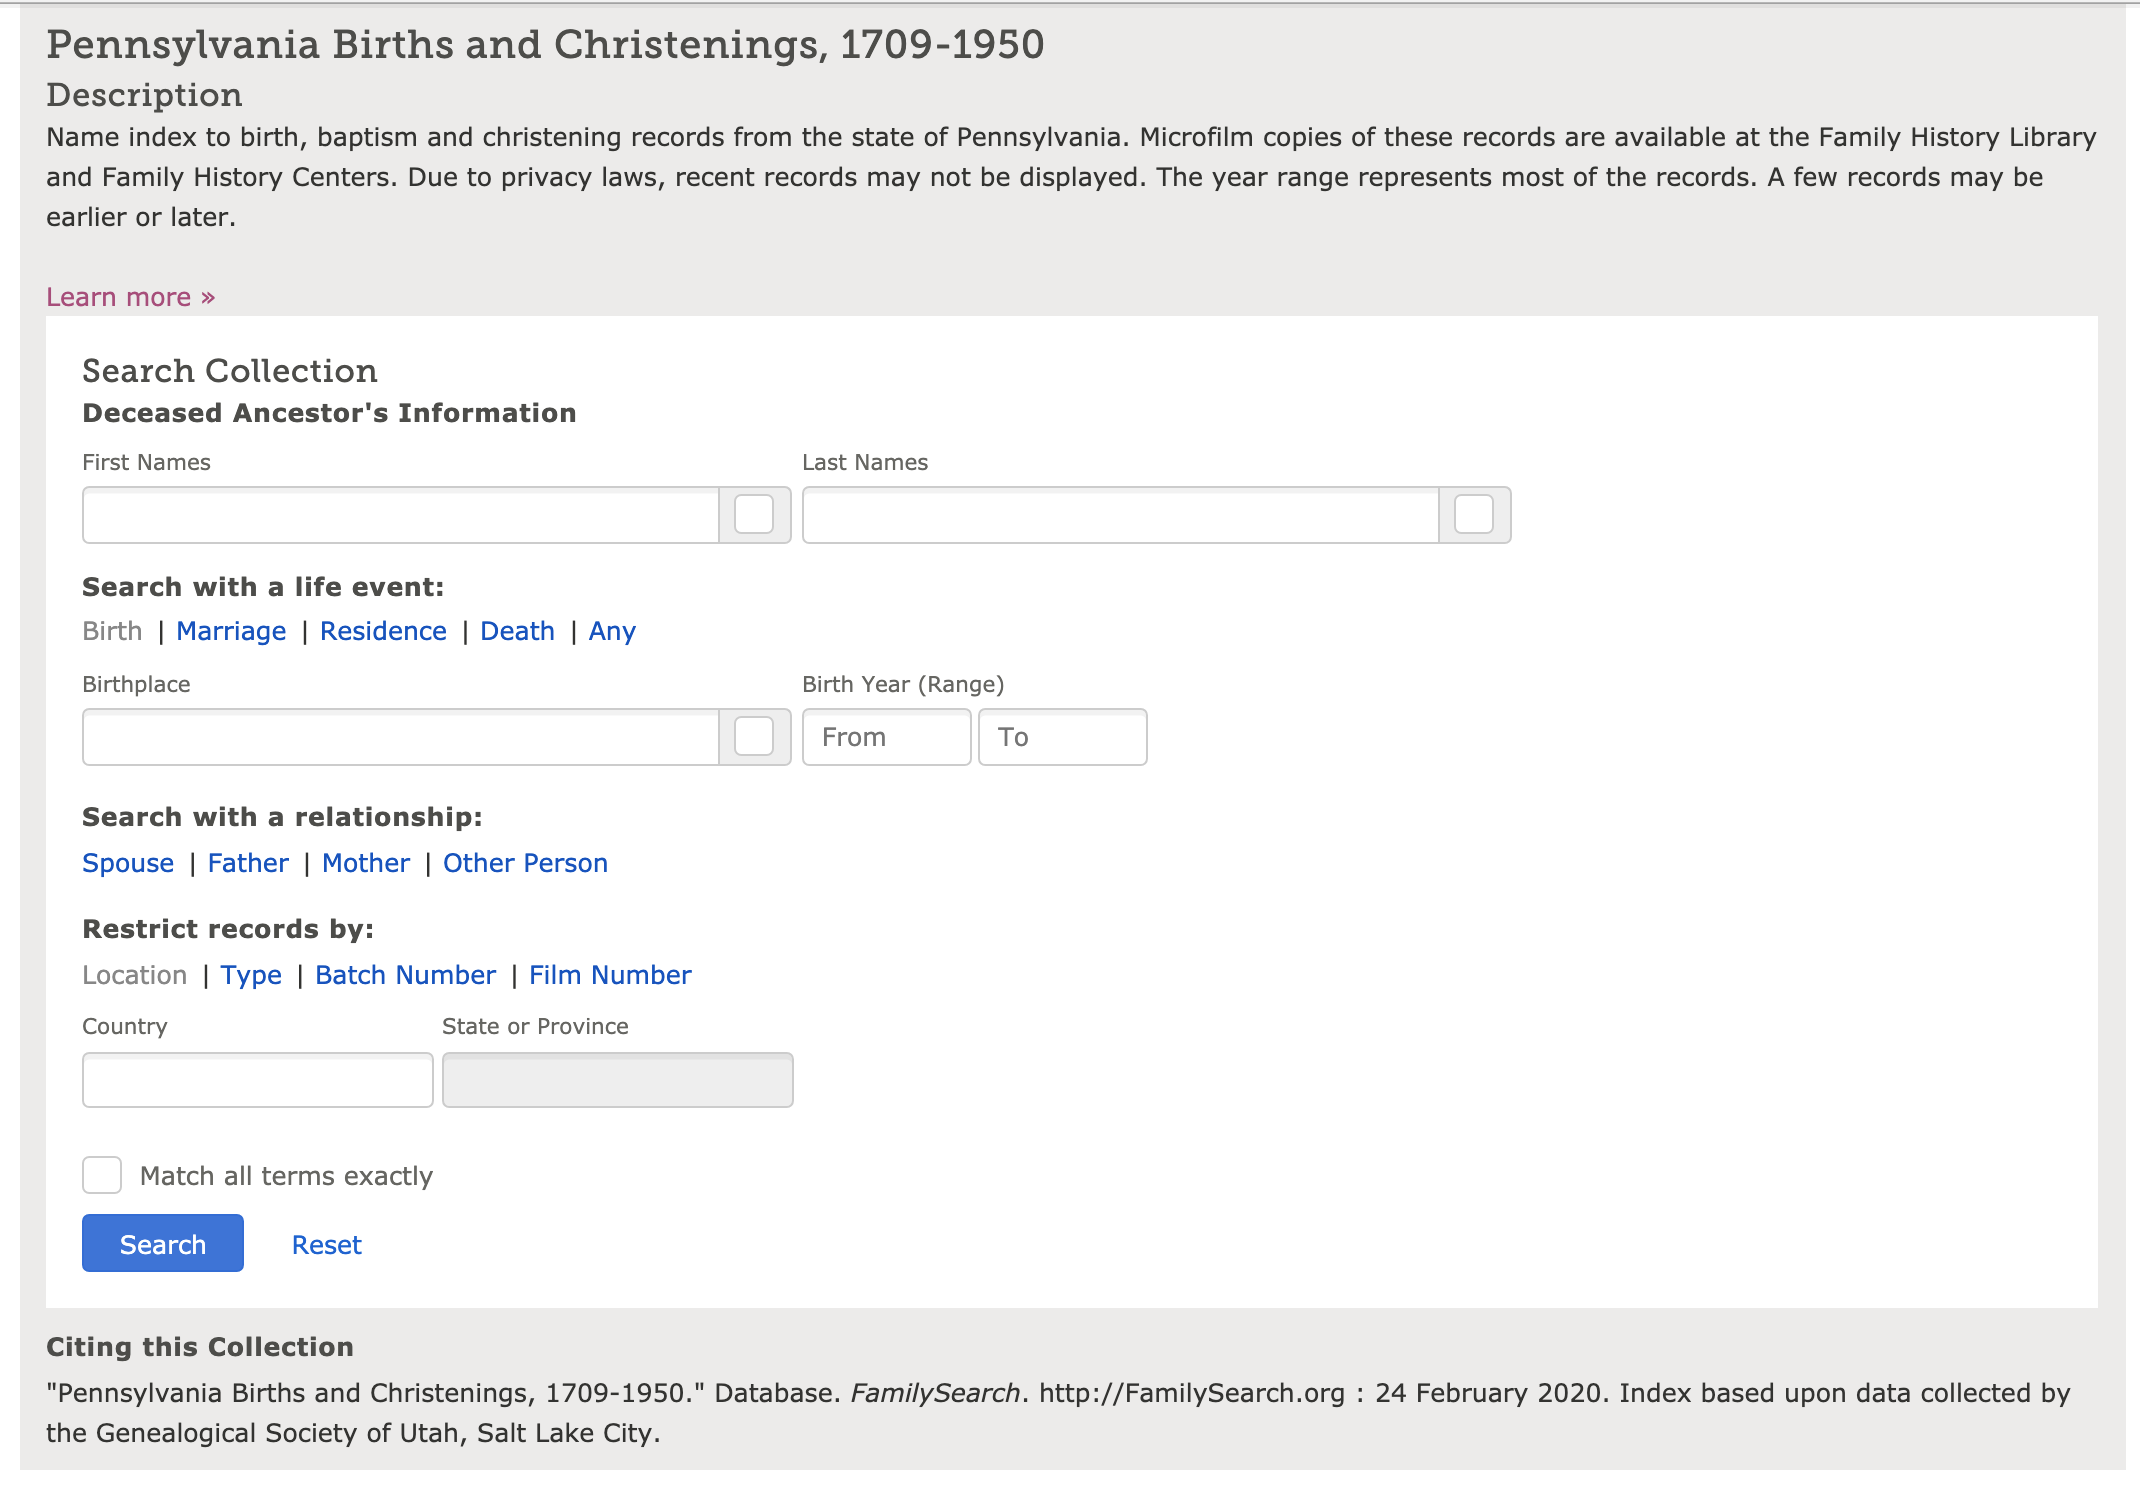Toggle the First Names exact match icon

point(751,514)
